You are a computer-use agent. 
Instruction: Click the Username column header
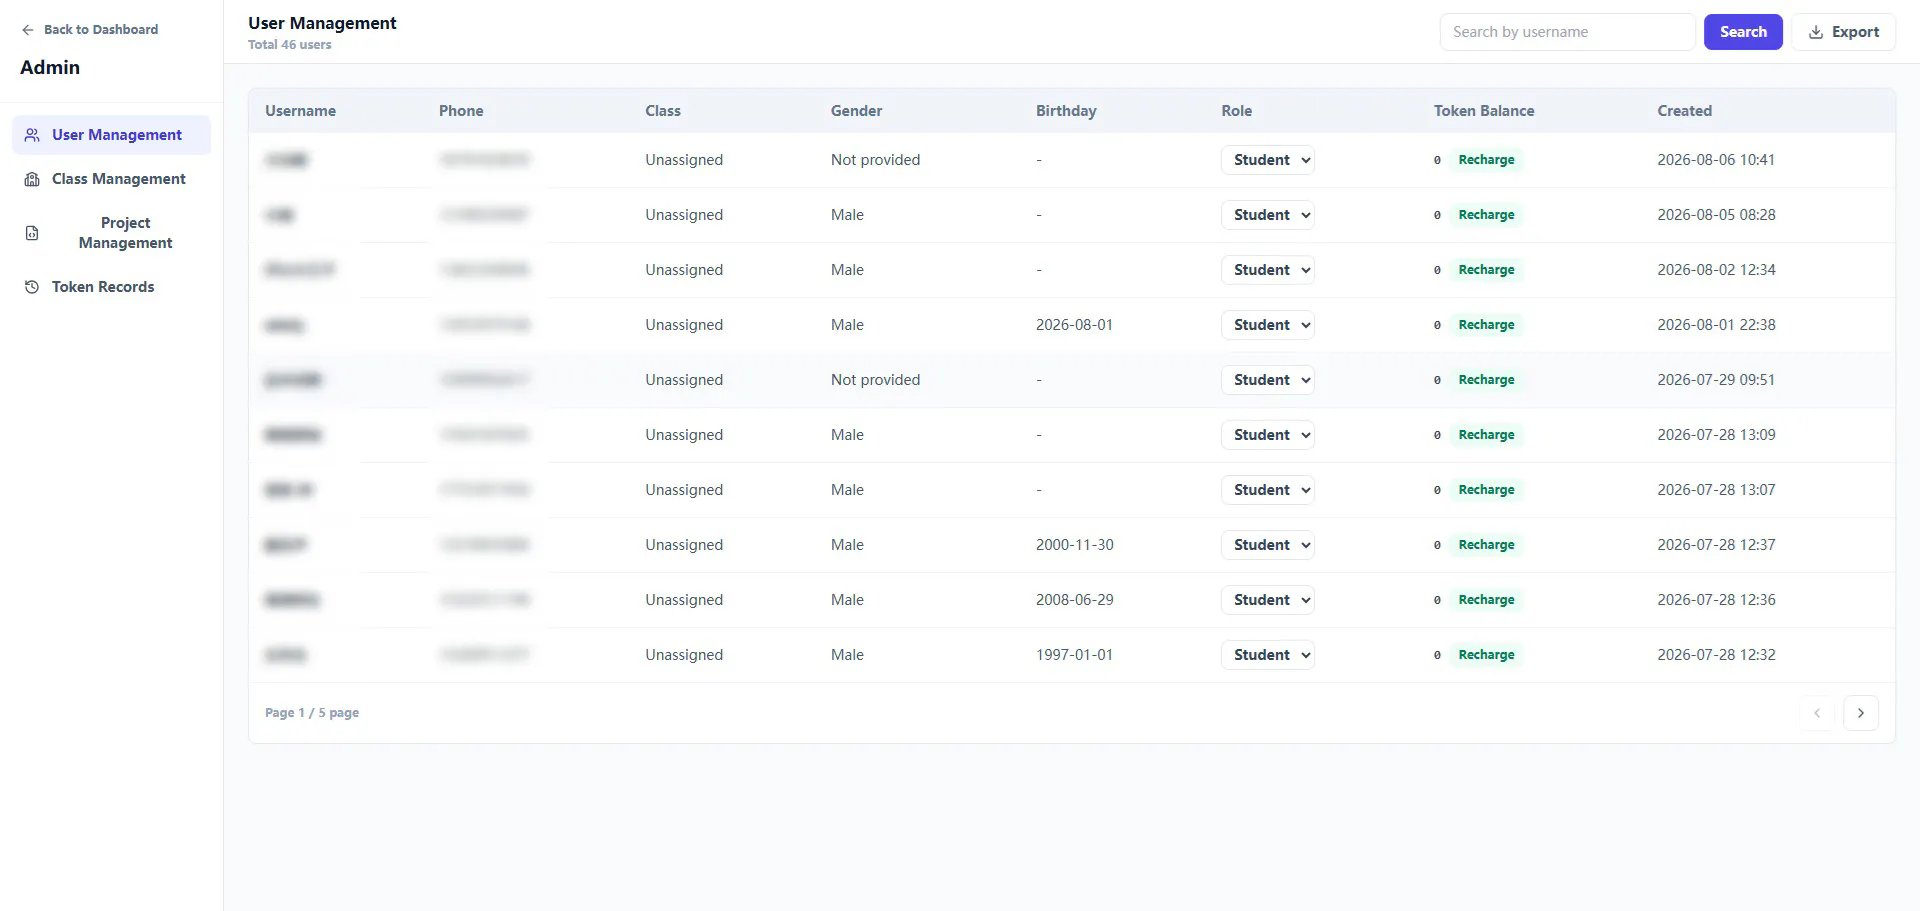pos(300,111)
